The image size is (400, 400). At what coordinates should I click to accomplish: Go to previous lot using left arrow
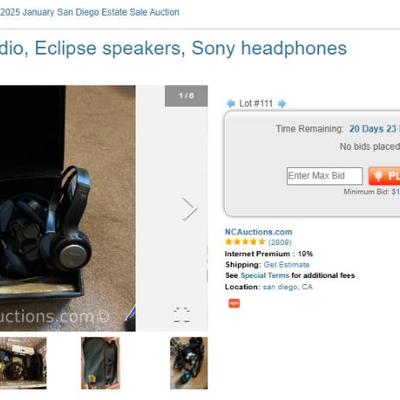[231, 104]
